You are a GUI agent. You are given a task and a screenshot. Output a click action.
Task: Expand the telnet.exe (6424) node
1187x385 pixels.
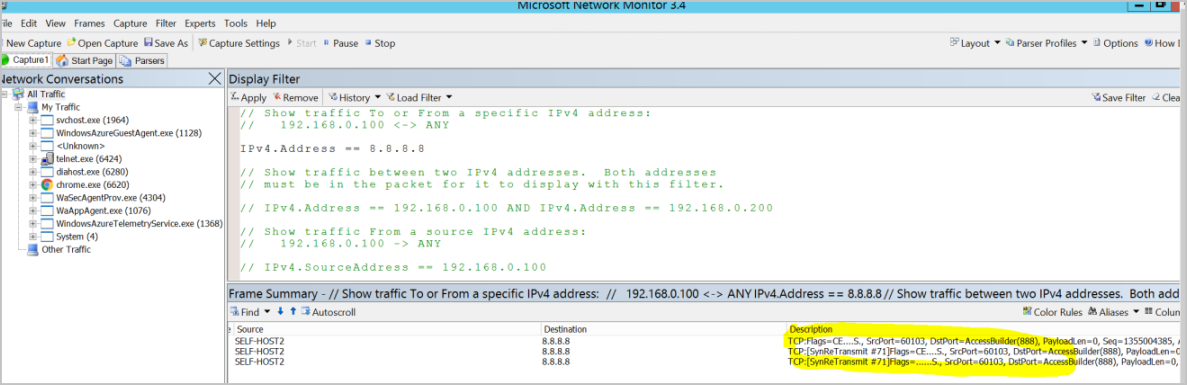(x=33, y=159)
